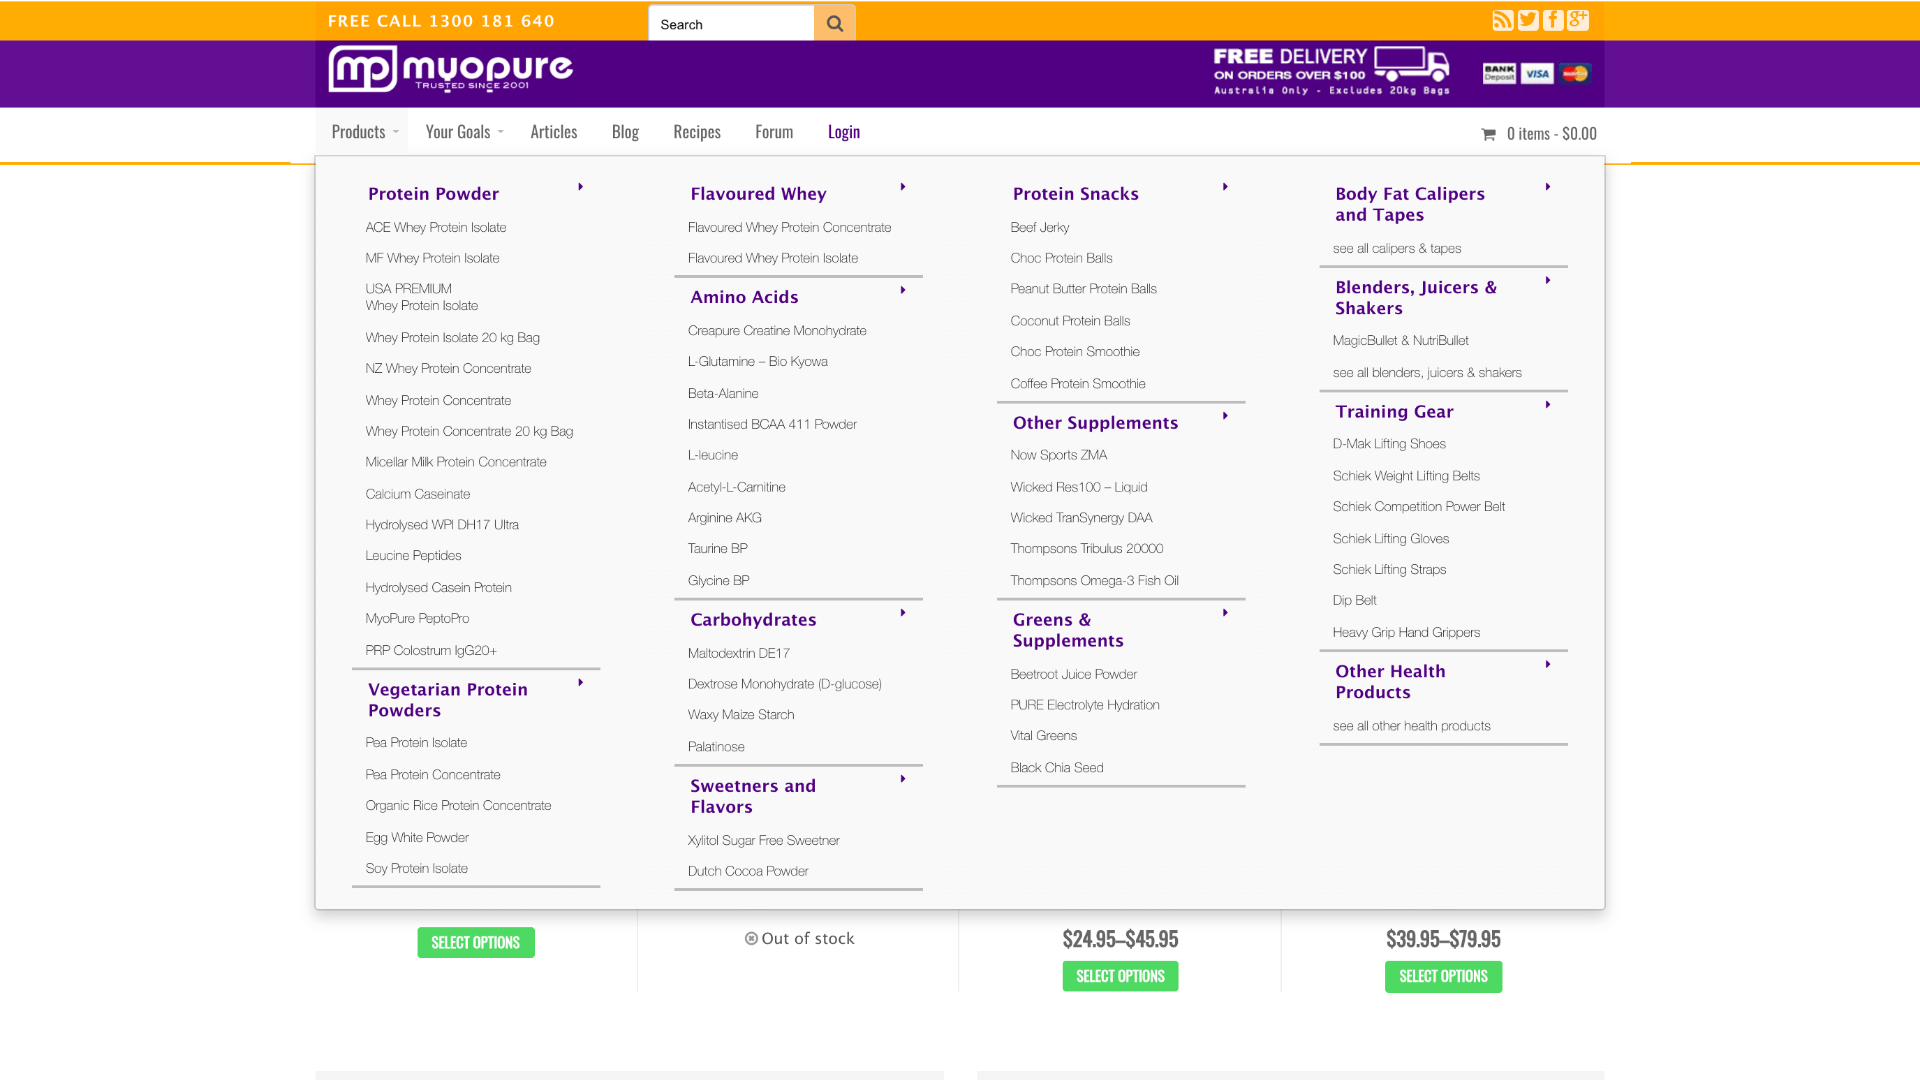Select Whey Protein Isolate 20 kg Bag
1920x1080 pixels.
(x=452, y=338)
